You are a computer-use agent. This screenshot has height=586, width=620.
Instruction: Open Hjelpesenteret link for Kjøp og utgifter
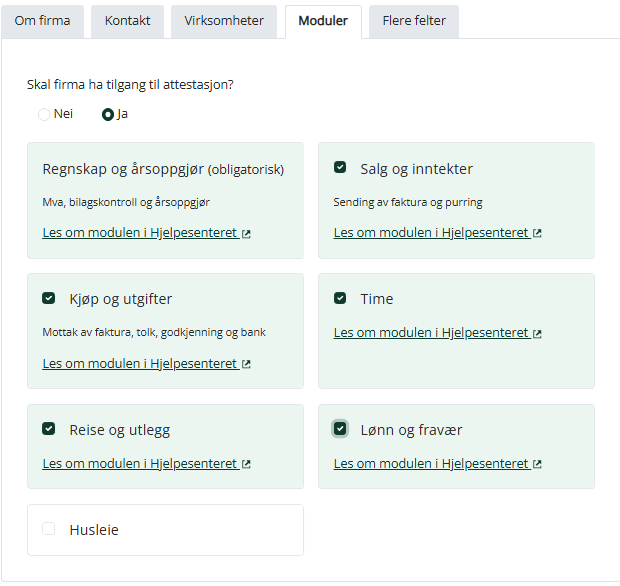click(x=147, y=364)
